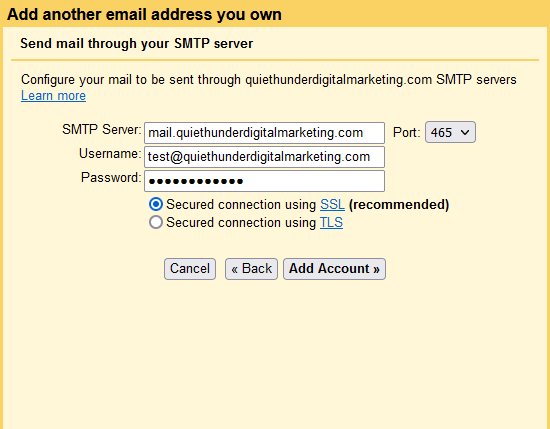Select the TLS secured connection radio button
Image resolution: width=550 pixels, height=429 pixels.
coord(156,222)
